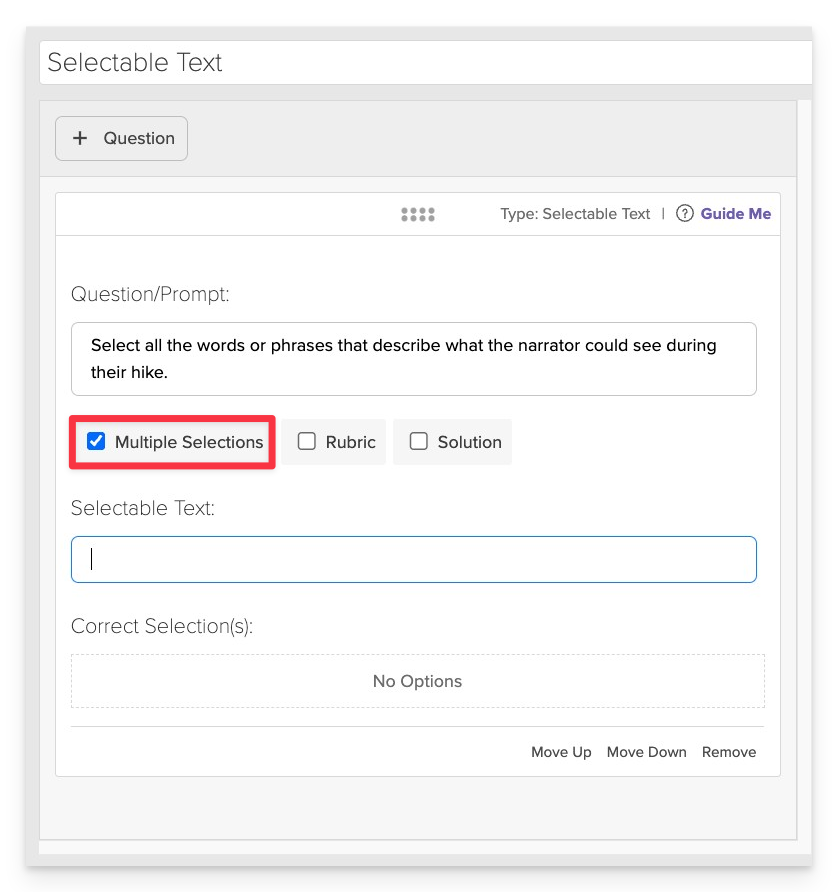The height and width of the screenshot is (892, 838).
Task: Click Move Up for this question
Action: click(561, 752)
